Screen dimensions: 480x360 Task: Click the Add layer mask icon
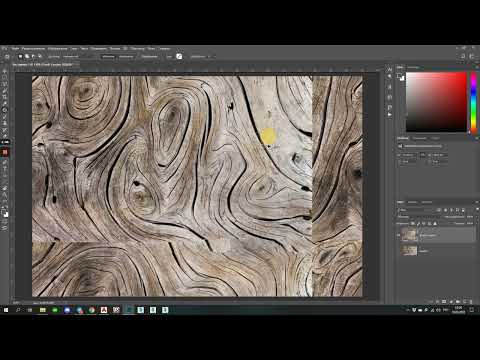(x=444, y=301)
